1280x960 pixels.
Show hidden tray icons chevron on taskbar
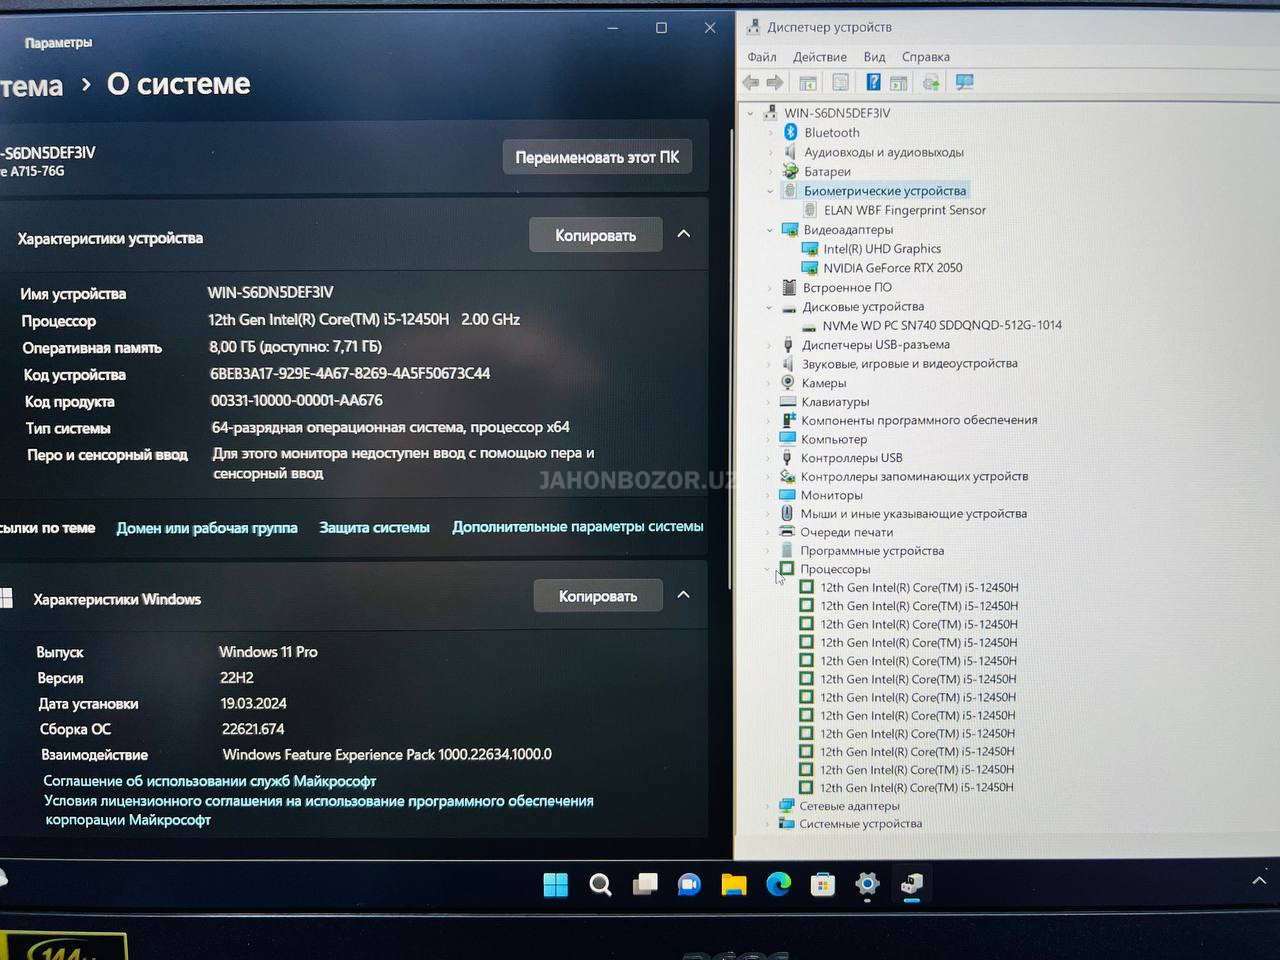[1259, 880]
